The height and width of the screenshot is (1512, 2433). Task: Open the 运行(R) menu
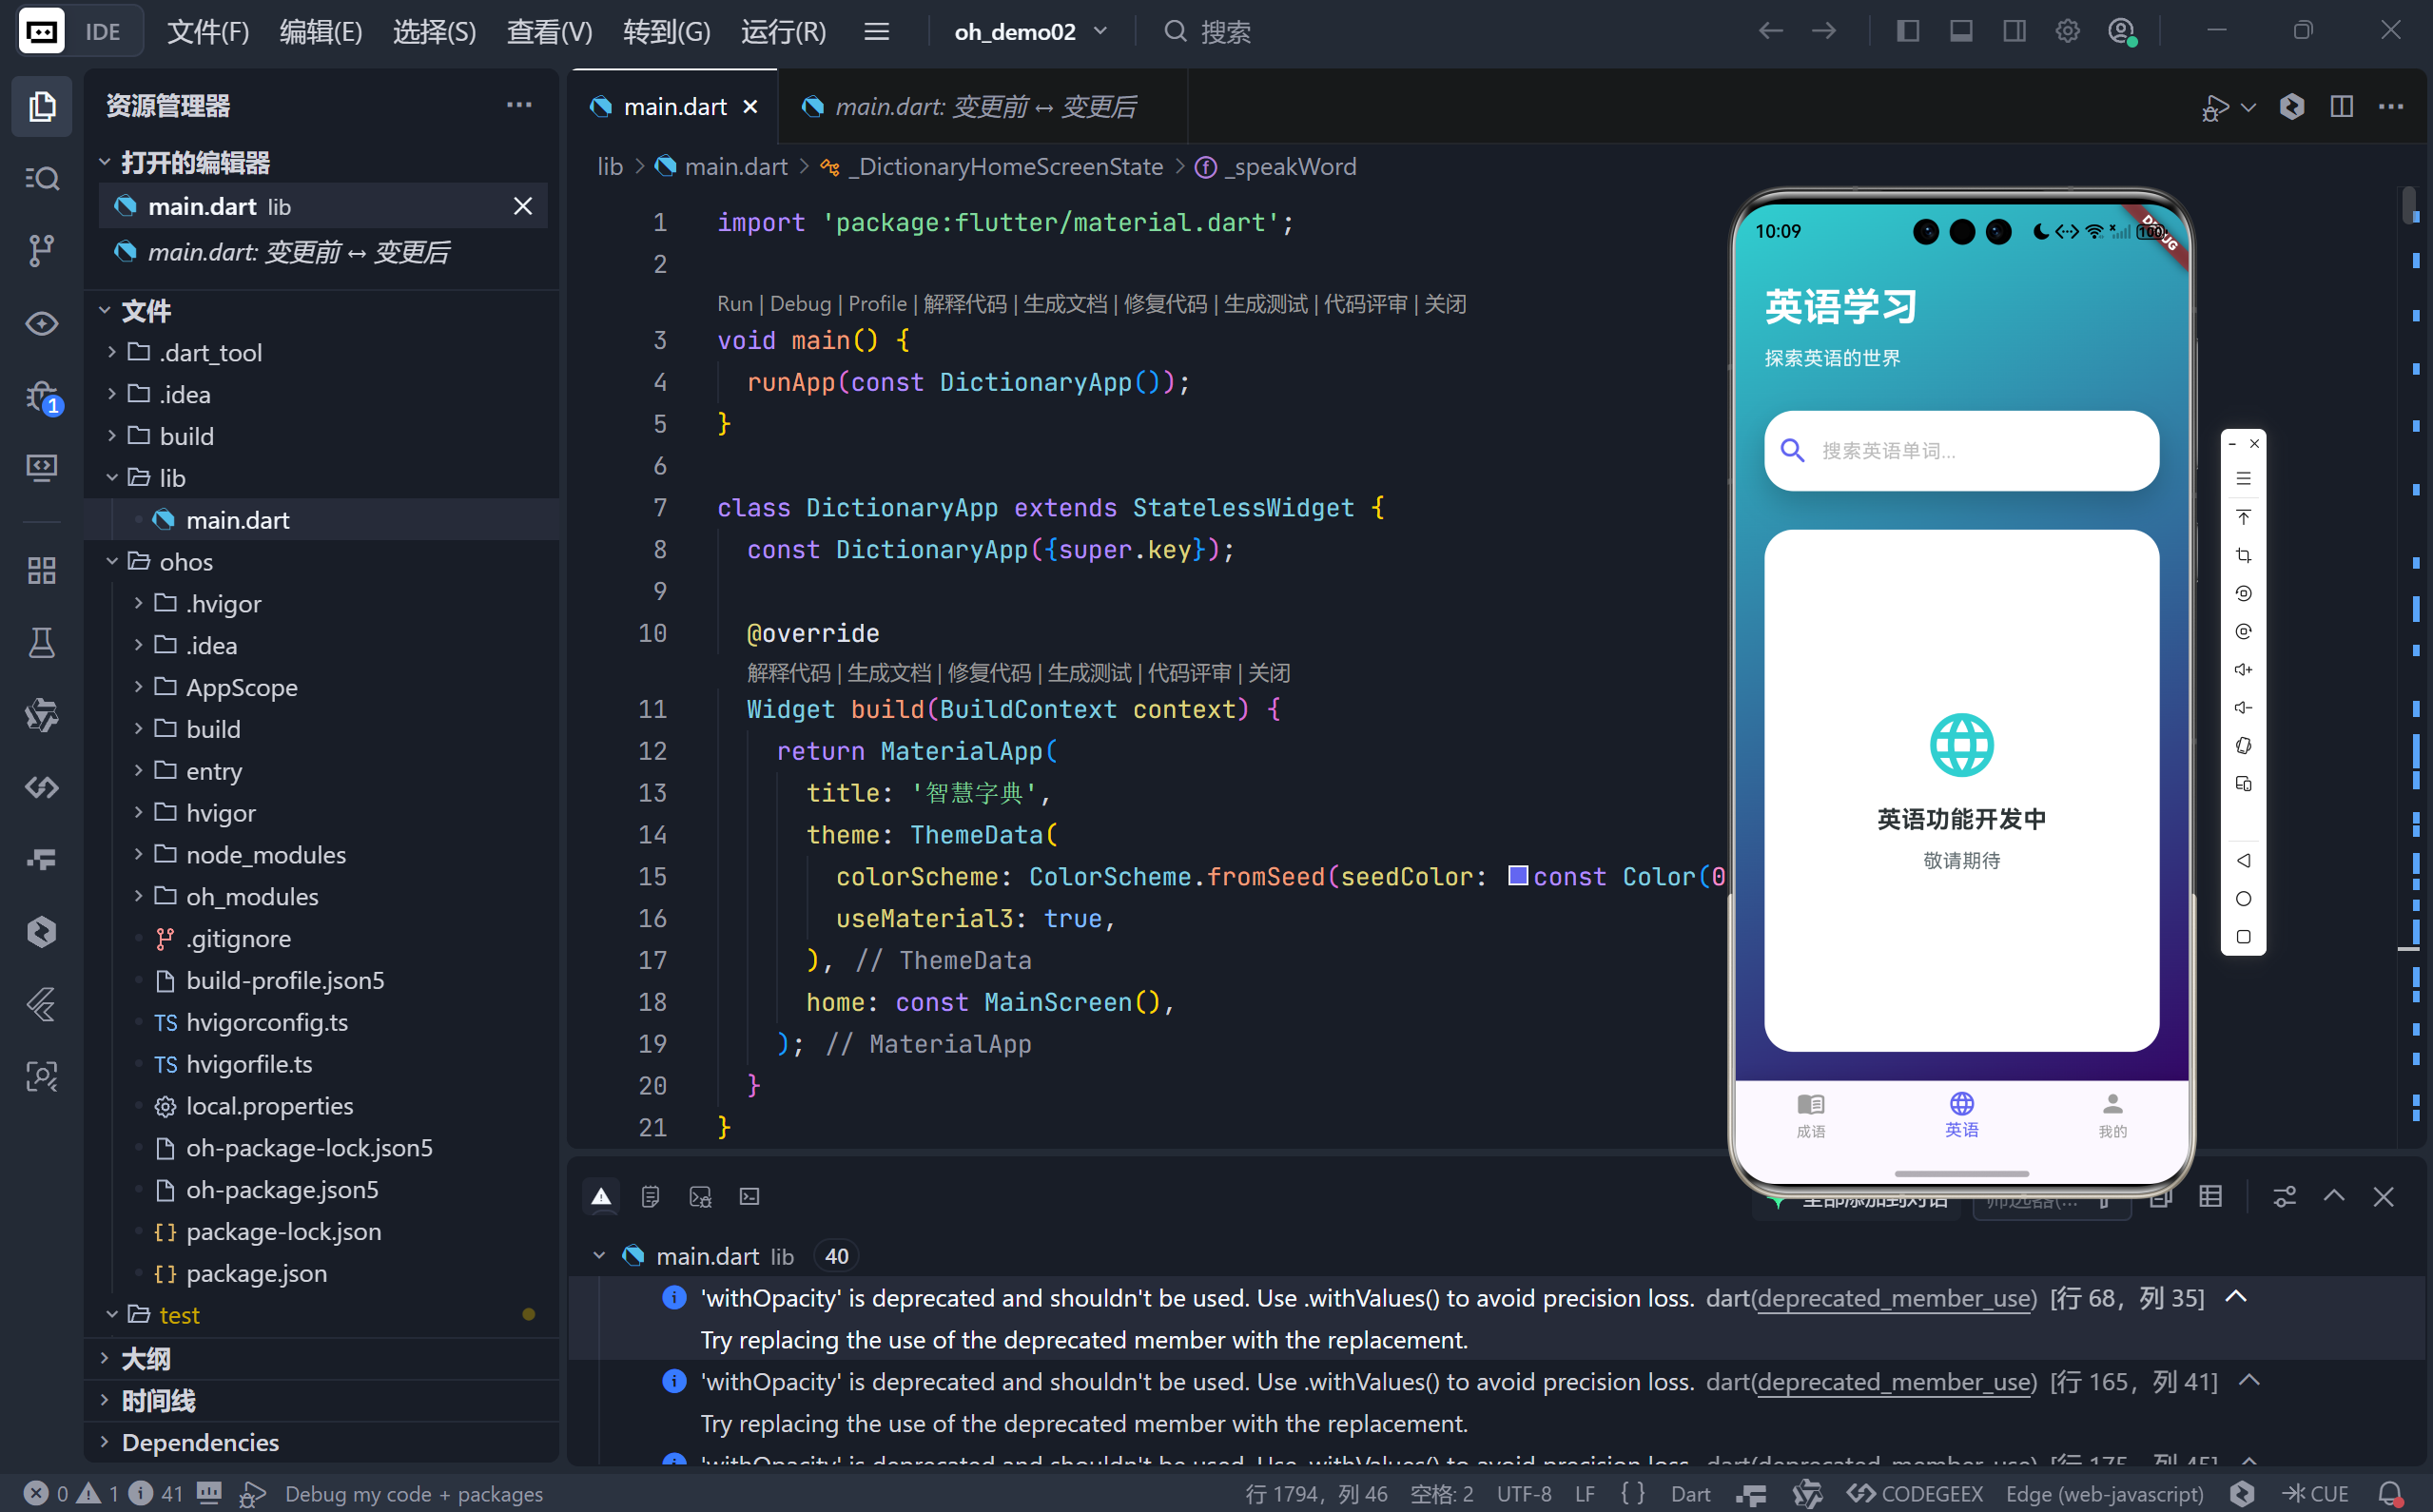783,31
